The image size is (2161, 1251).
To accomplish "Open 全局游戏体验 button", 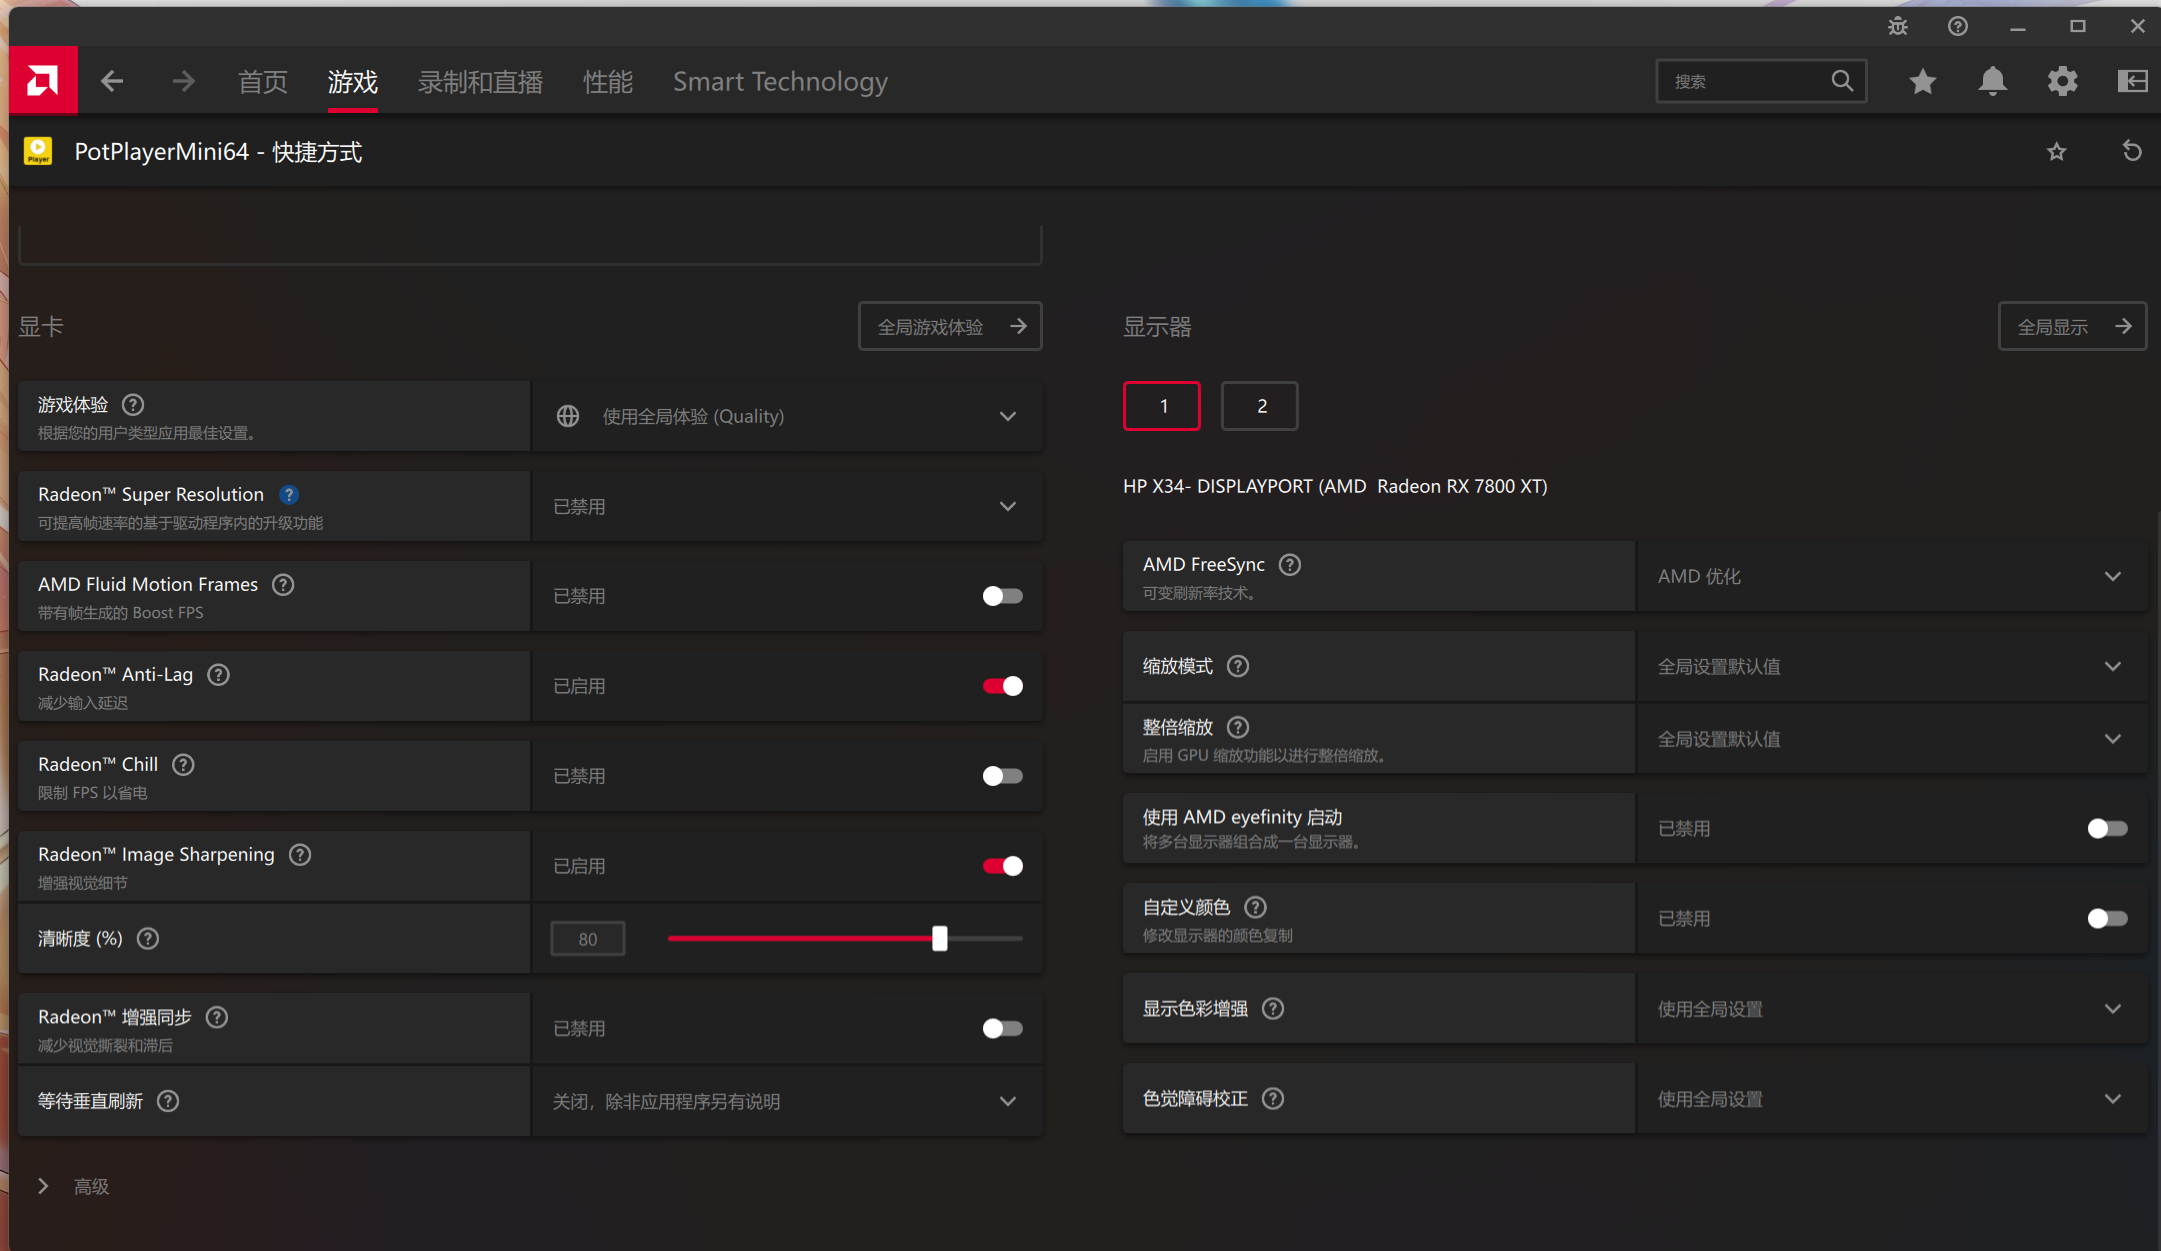I will tap(950, 326).
